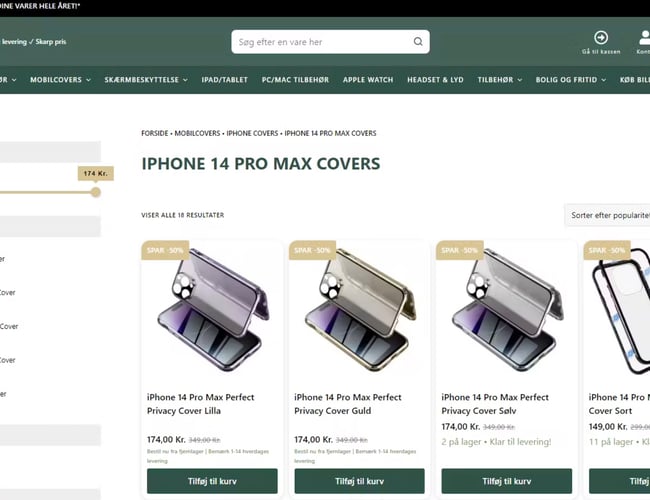Click SPAR -50% badge on Sølv cover

tap(459, 250)
